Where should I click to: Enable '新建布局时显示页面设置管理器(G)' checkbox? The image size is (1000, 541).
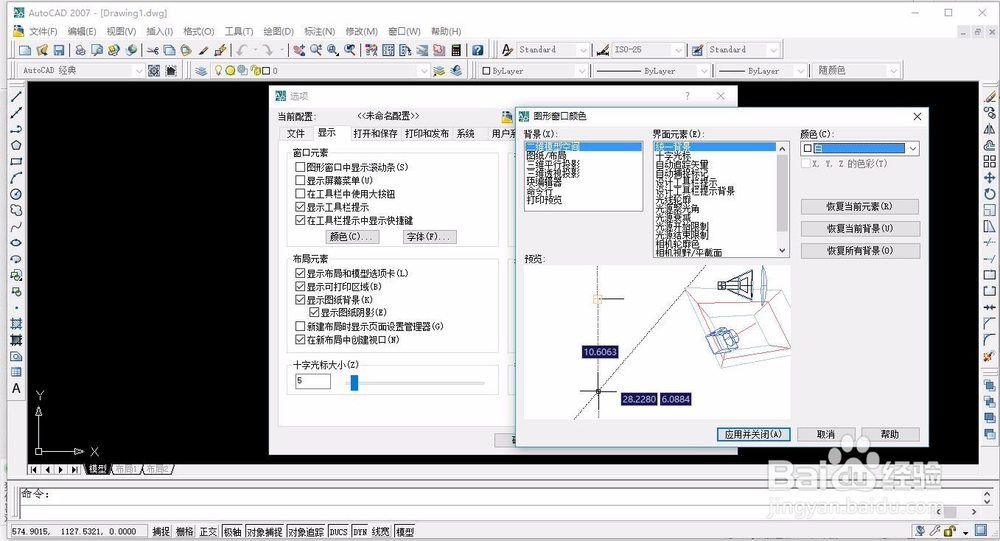tap(300, 326)
